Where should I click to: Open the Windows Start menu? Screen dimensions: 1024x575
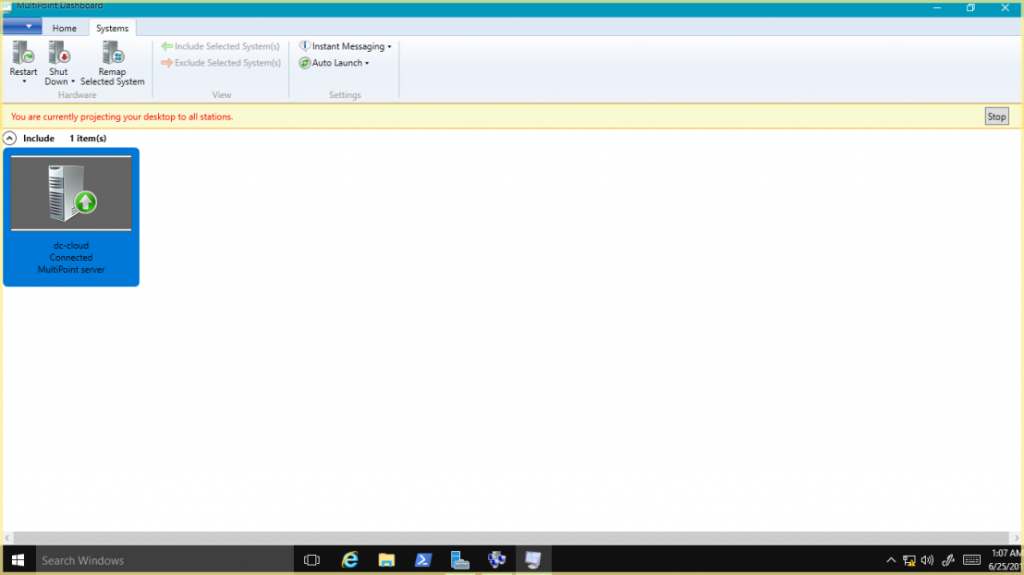click(18, 560)
